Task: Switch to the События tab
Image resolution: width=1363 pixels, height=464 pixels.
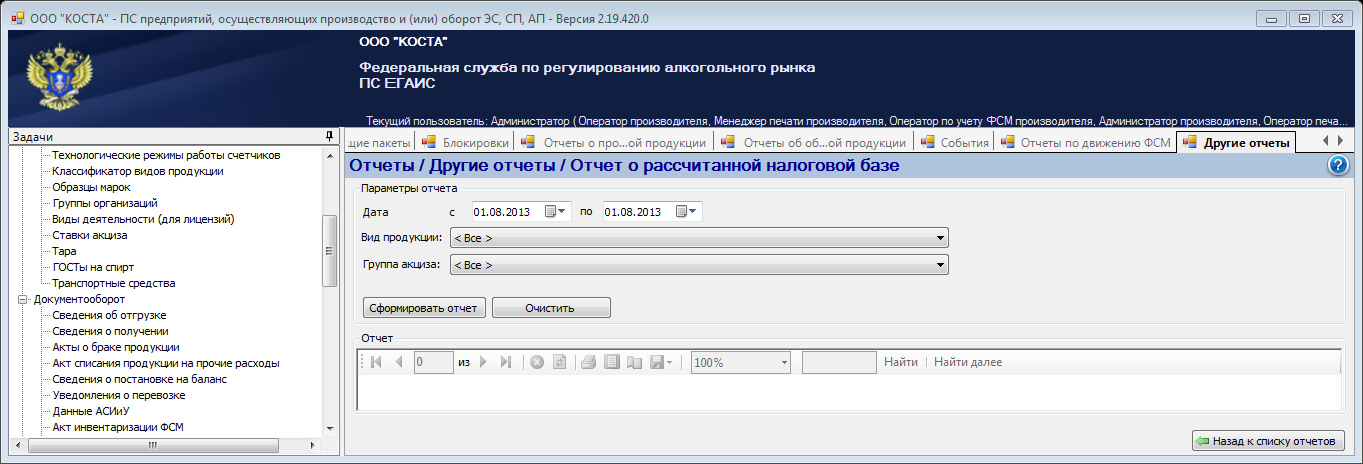Action: pyautogui.click(x=955, y=142)
